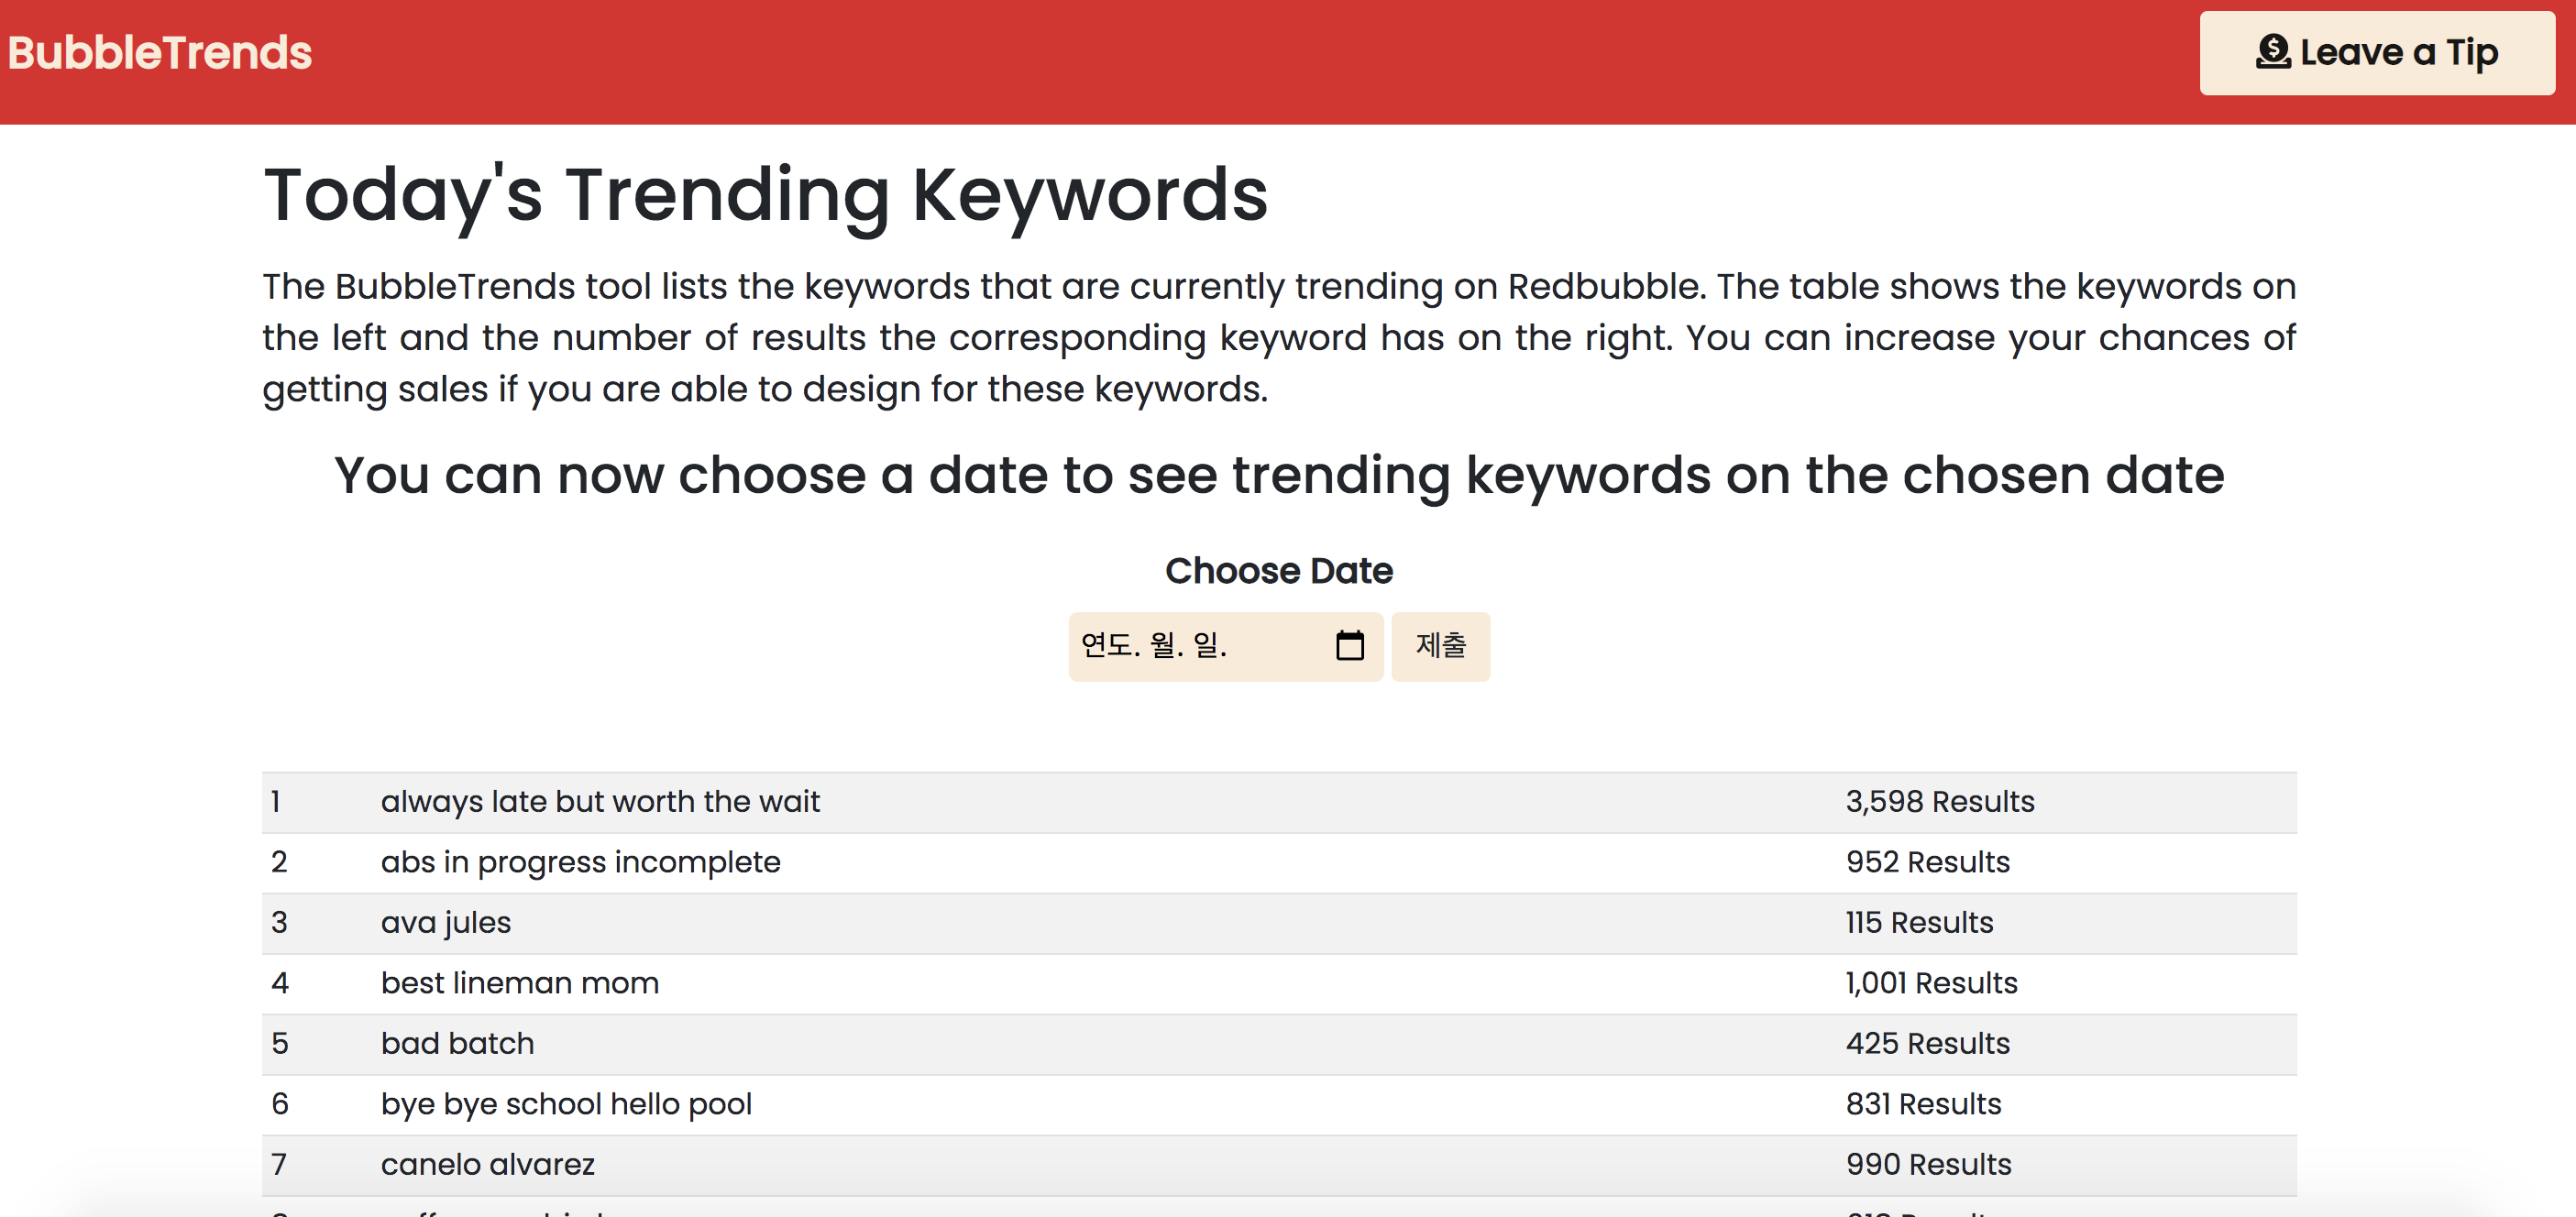The height and width of the screenshot is (1217, 2576).
Task: Click the ava jules keyword
Action: (x=445, y=923)
